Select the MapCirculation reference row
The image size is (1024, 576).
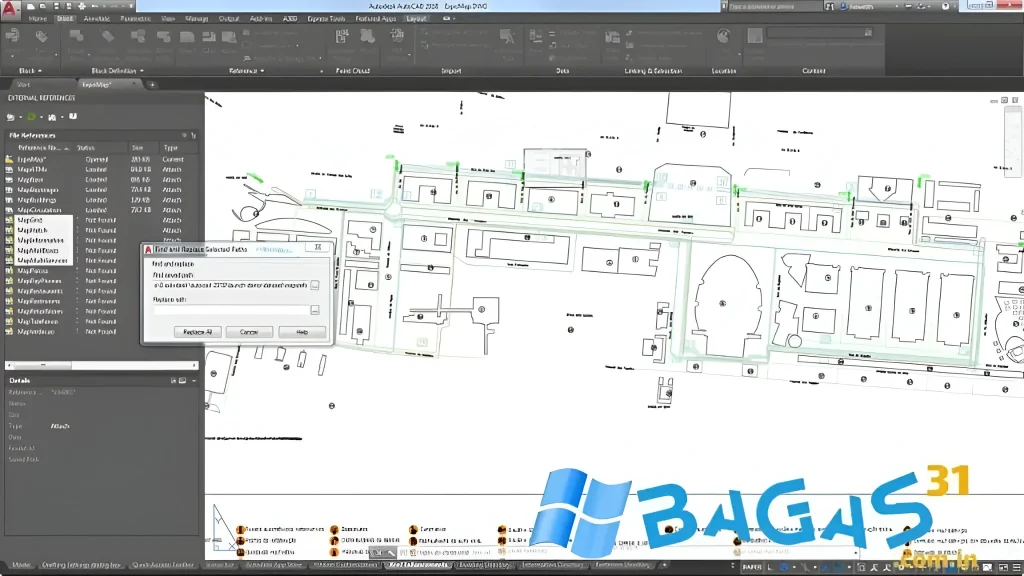pos(101,210)
